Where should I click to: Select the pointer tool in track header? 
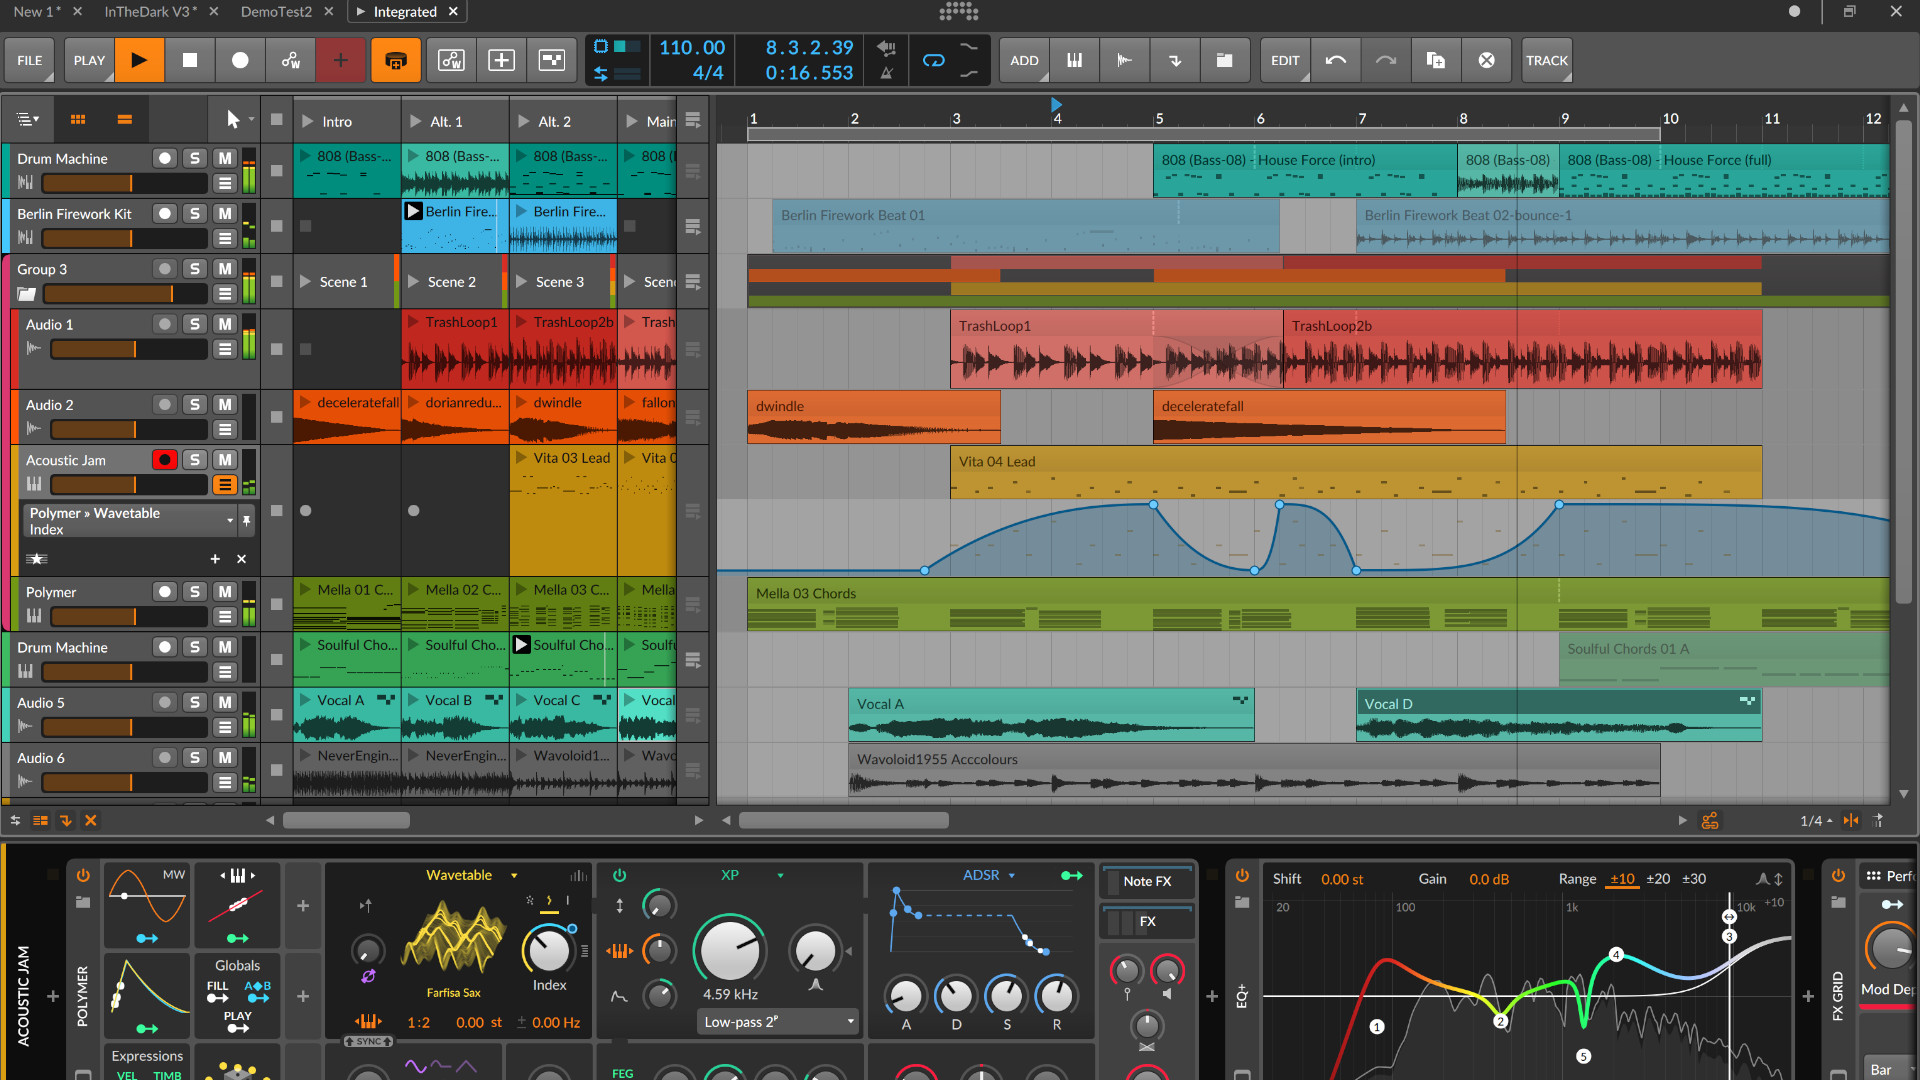(x=232, y=120)
